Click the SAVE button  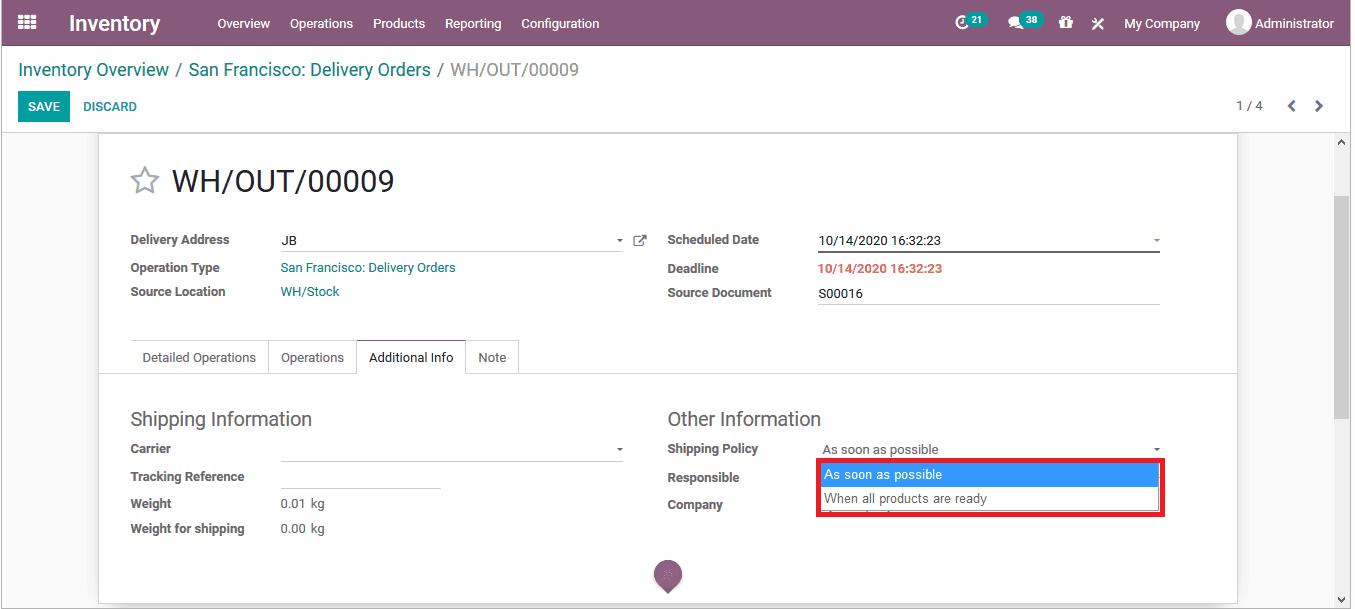pyautogui.click(x=44, y=107)
